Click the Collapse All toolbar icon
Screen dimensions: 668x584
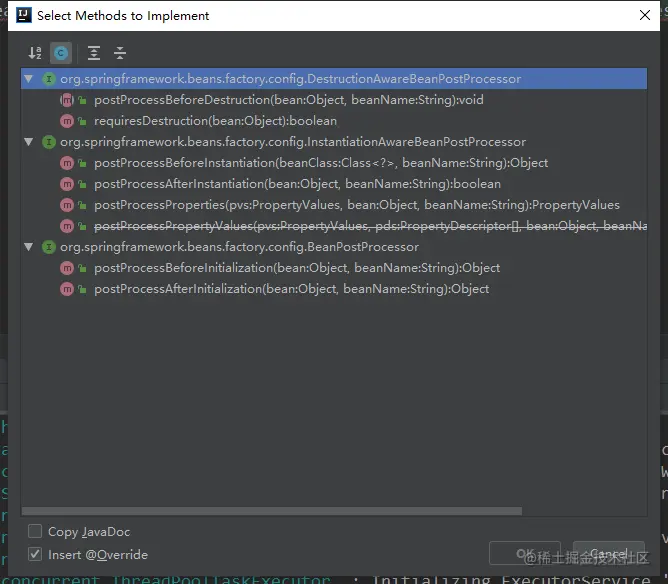point(120,53)
